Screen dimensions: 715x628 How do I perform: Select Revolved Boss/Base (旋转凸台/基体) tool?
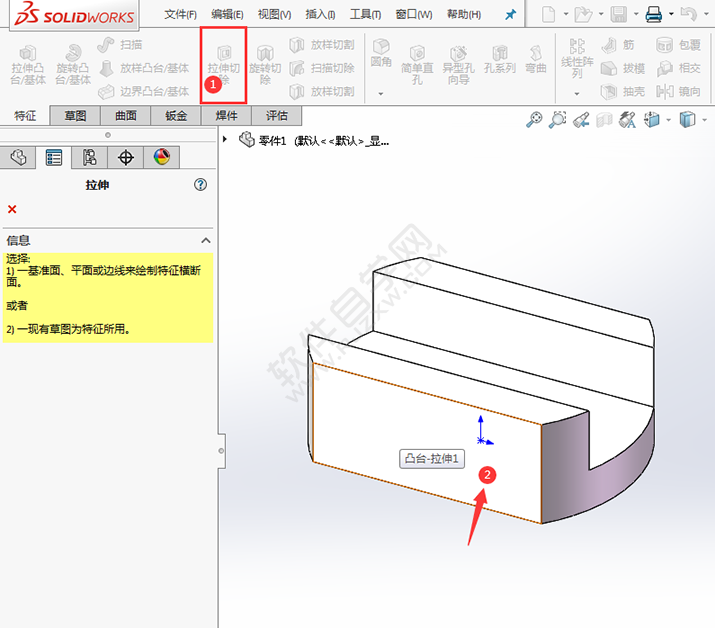(73, 65)
